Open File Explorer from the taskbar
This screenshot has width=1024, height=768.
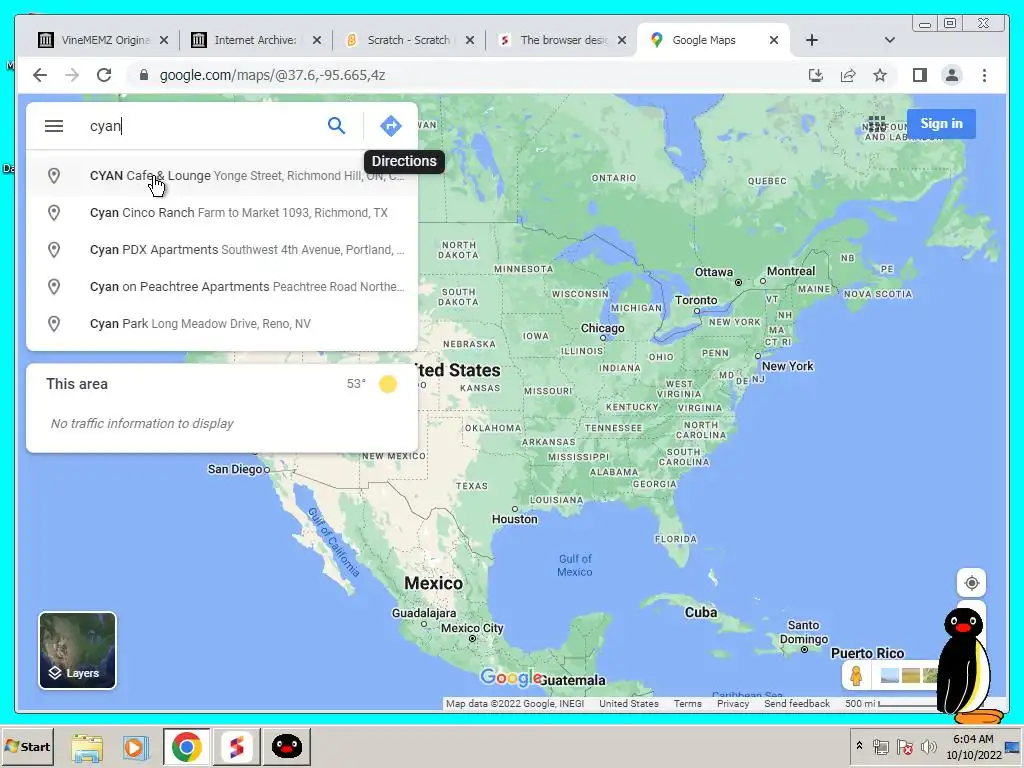click(87, 746)
